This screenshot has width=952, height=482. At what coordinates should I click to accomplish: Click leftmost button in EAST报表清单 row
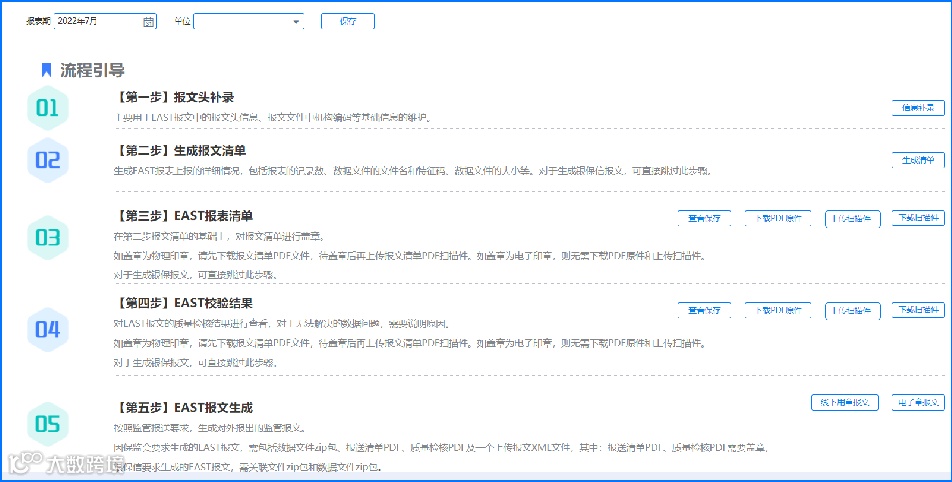[704, 219]
